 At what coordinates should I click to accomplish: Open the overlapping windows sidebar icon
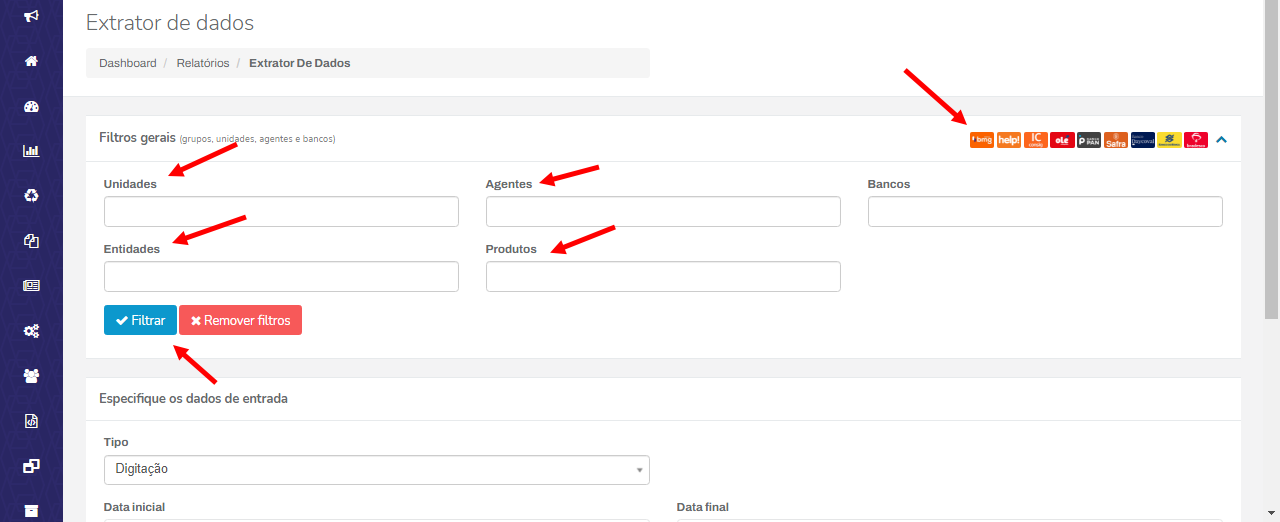[31, 466]
